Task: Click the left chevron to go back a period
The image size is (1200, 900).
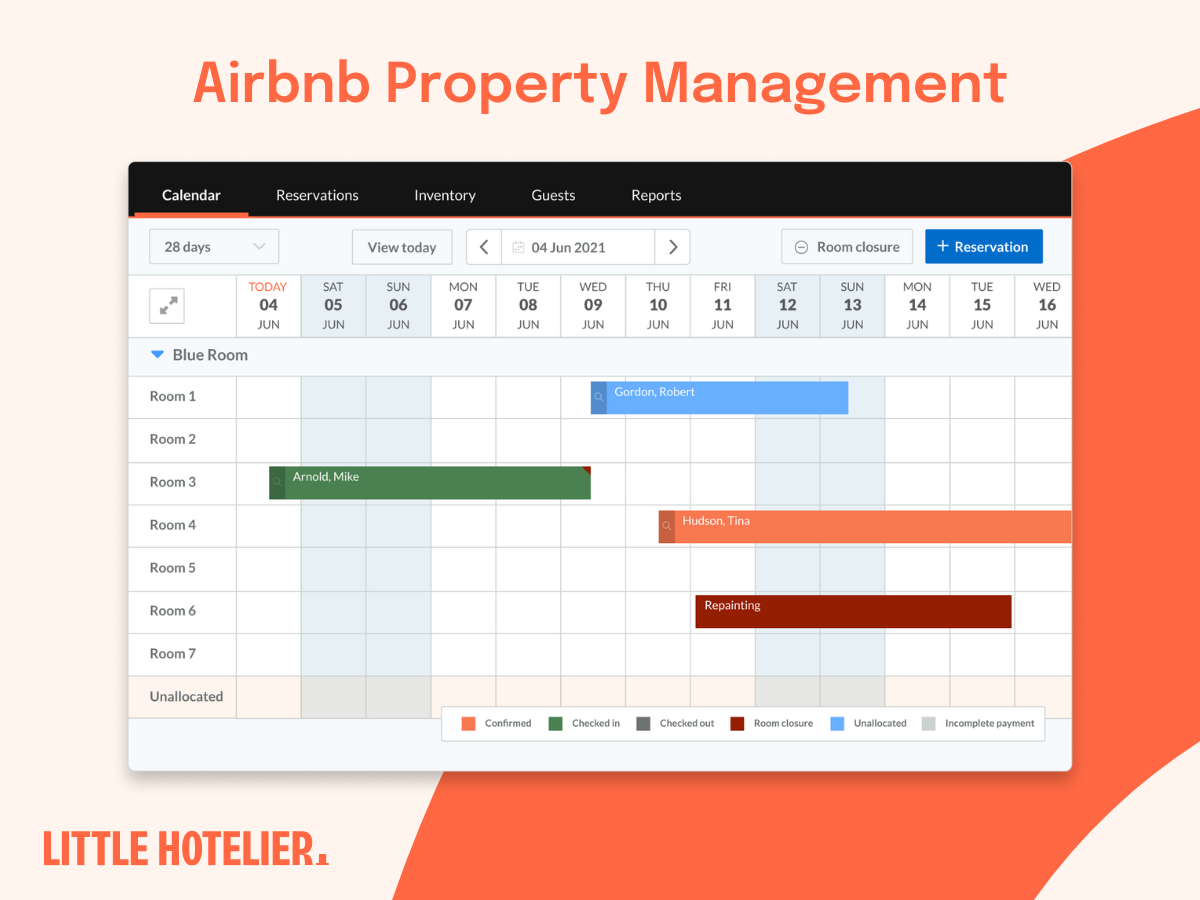Action: [x=483, y=247]
